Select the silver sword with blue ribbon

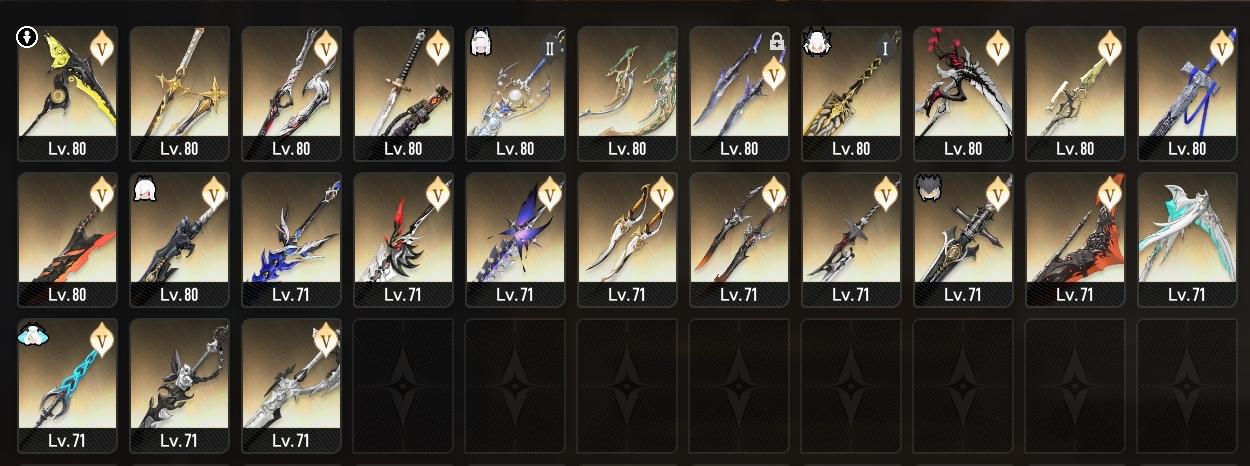tap(1187, 93)
